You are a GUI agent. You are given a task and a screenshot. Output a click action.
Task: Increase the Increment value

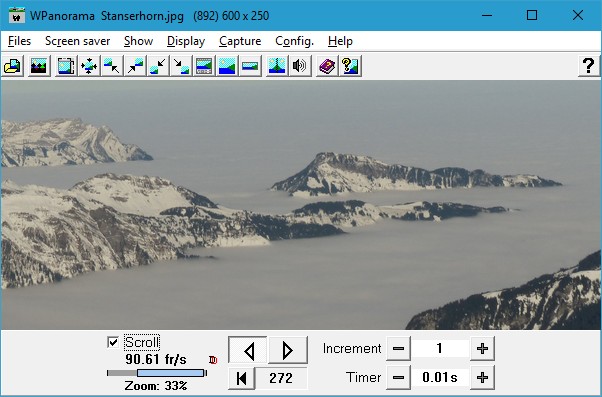(x=482, y=349)
